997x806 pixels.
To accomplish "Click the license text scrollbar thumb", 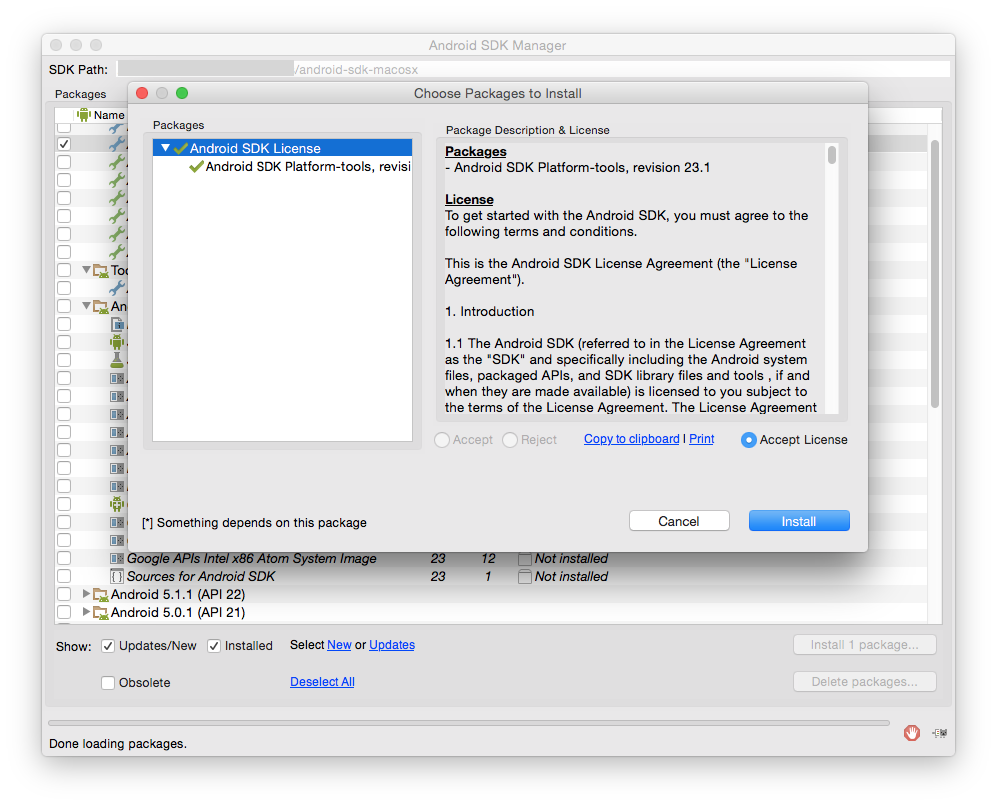I will coord(832,155).
